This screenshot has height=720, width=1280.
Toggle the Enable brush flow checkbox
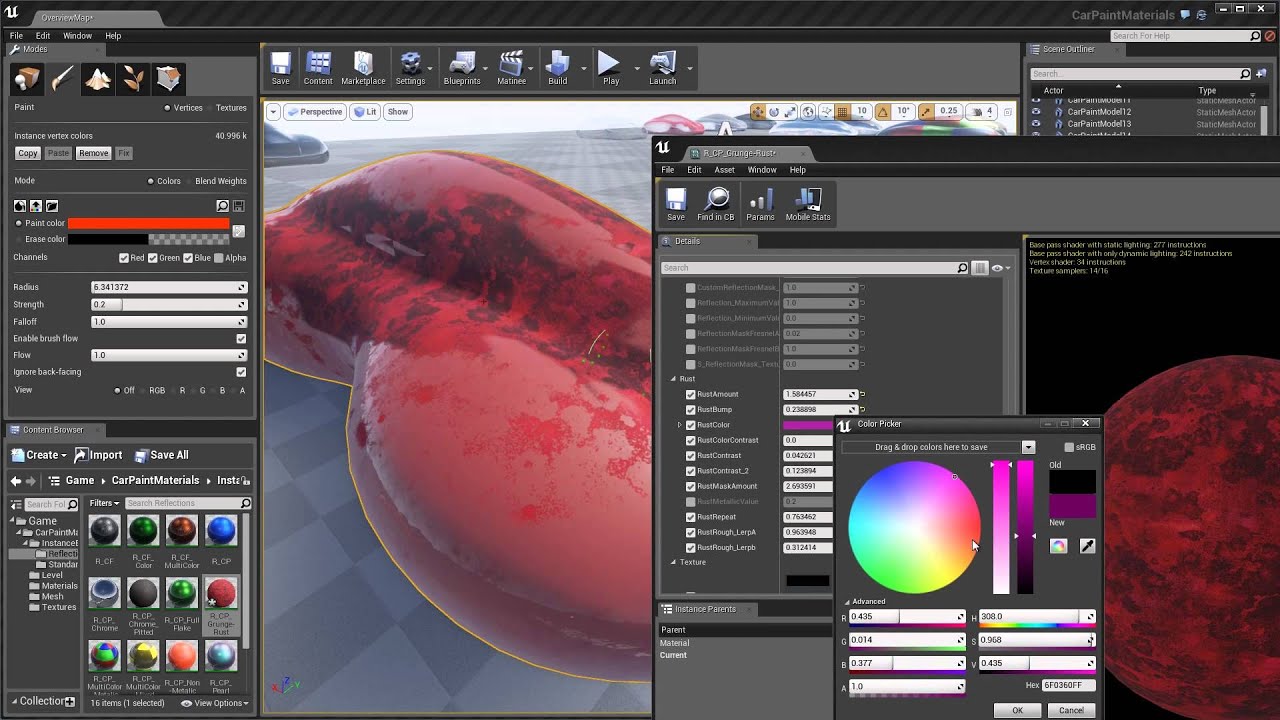[x=241, y=339]
